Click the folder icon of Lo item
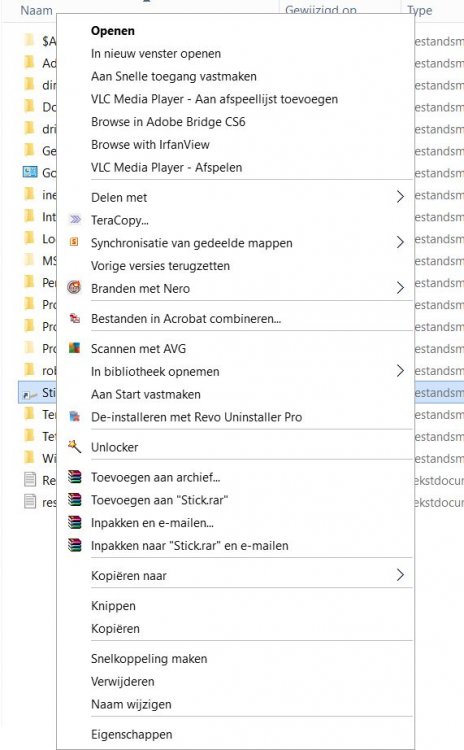464x750 pixels. (x=29, y=238)
